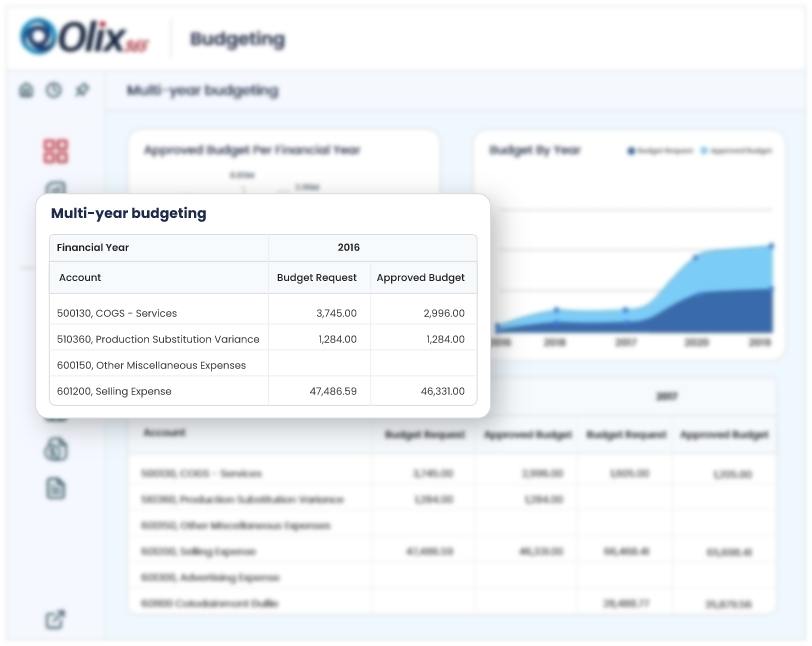Select the 500130, COGS - Services account row

coord(117,313)
